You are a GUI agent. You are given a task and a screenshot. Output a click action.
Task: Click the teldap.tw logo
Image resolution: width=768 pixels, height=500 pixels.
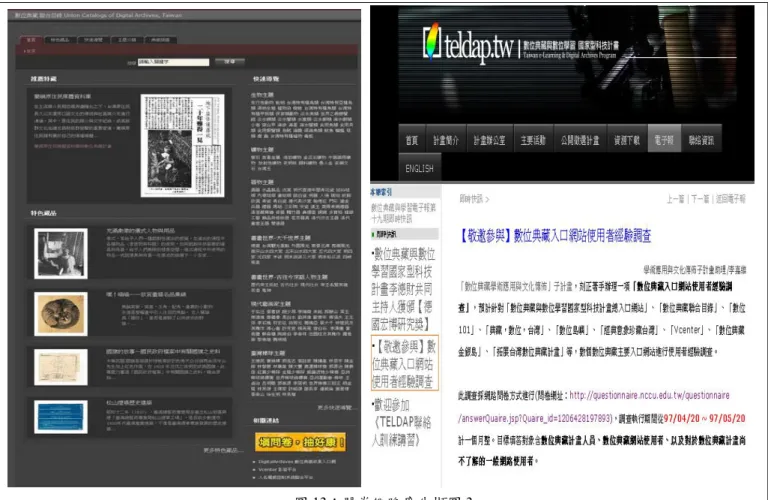click(x=468, y=44)
